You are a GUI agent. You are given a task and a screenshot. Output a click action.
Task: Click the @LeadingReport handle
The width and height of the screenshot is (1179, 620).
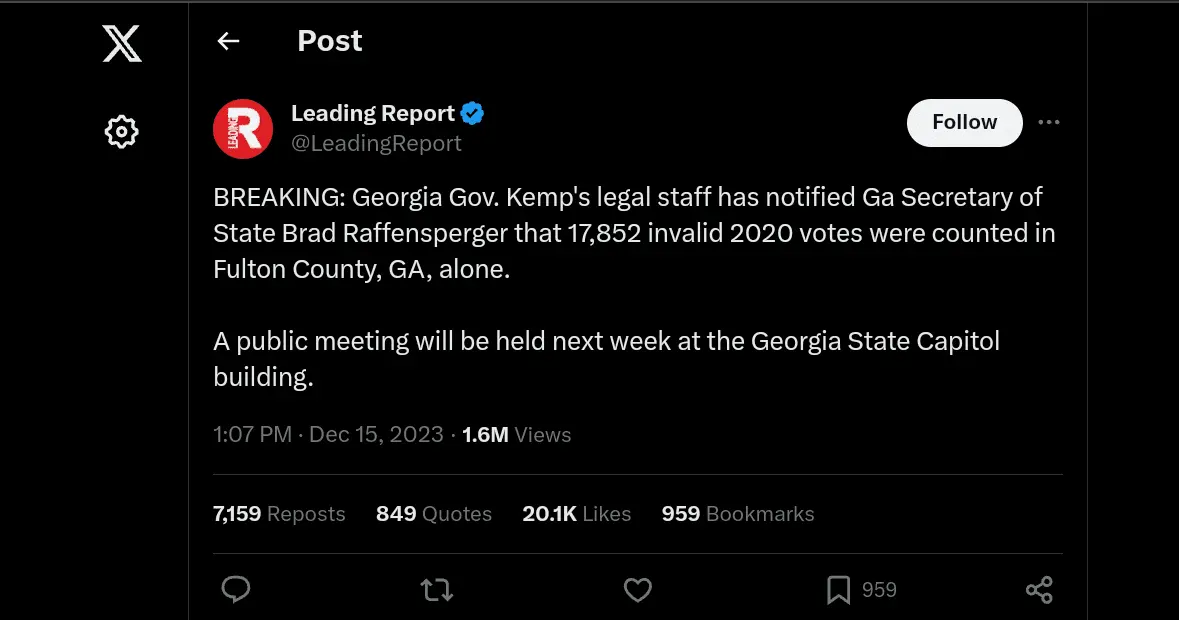click(376, 144)
